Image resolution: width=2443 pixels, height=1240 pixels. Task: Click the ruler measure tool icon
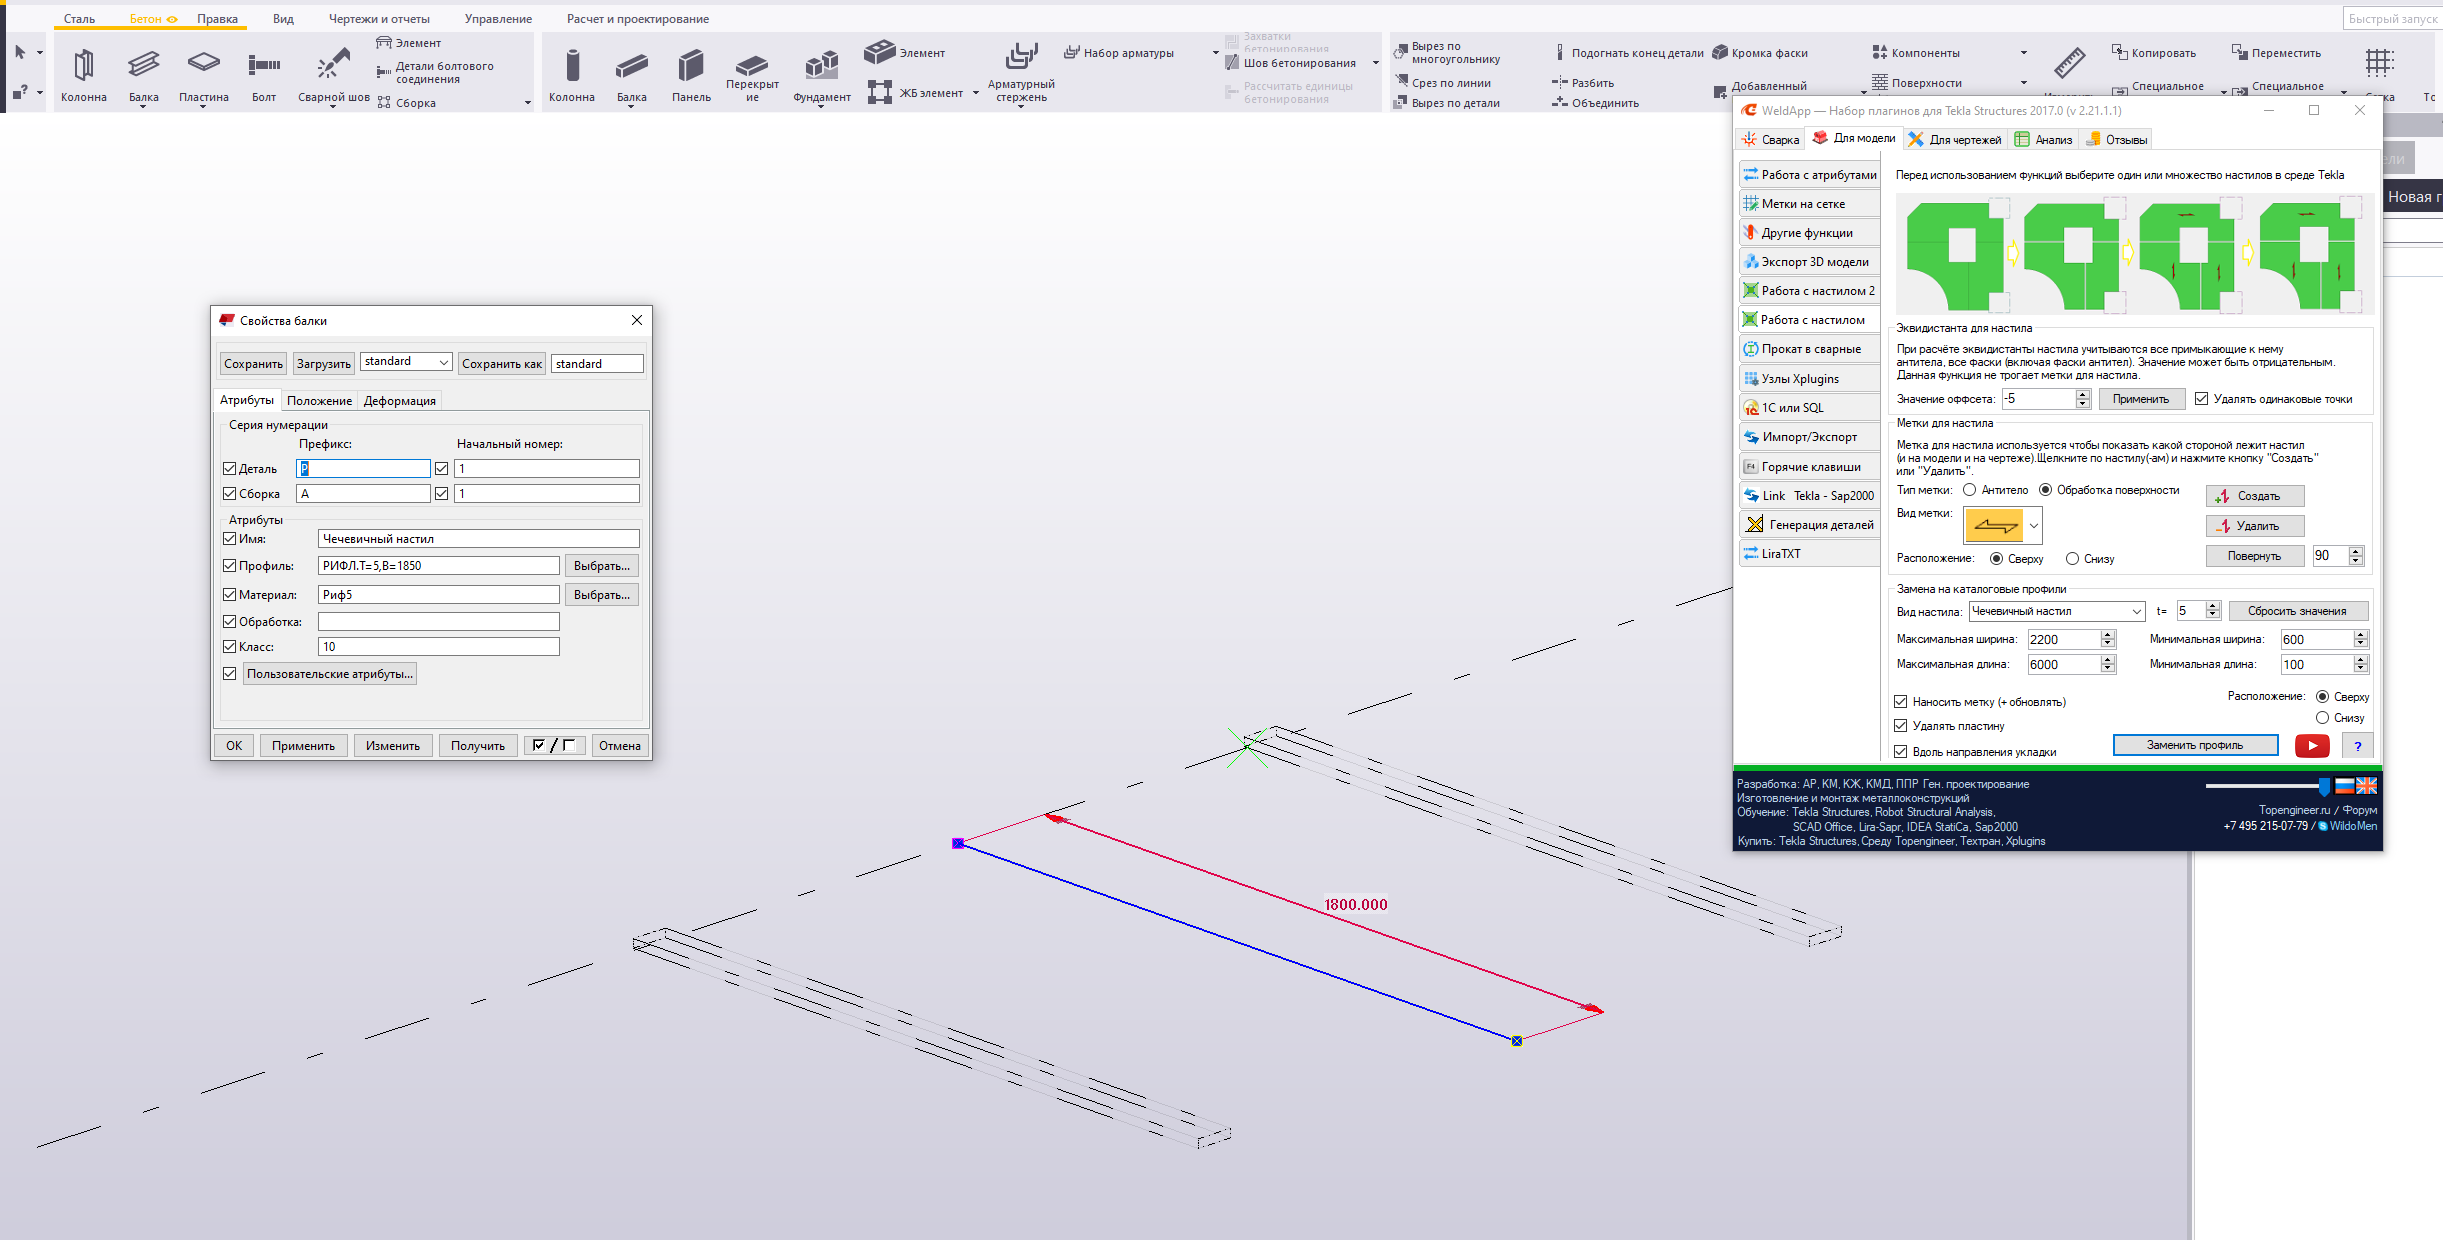[x=2069, y=63]
